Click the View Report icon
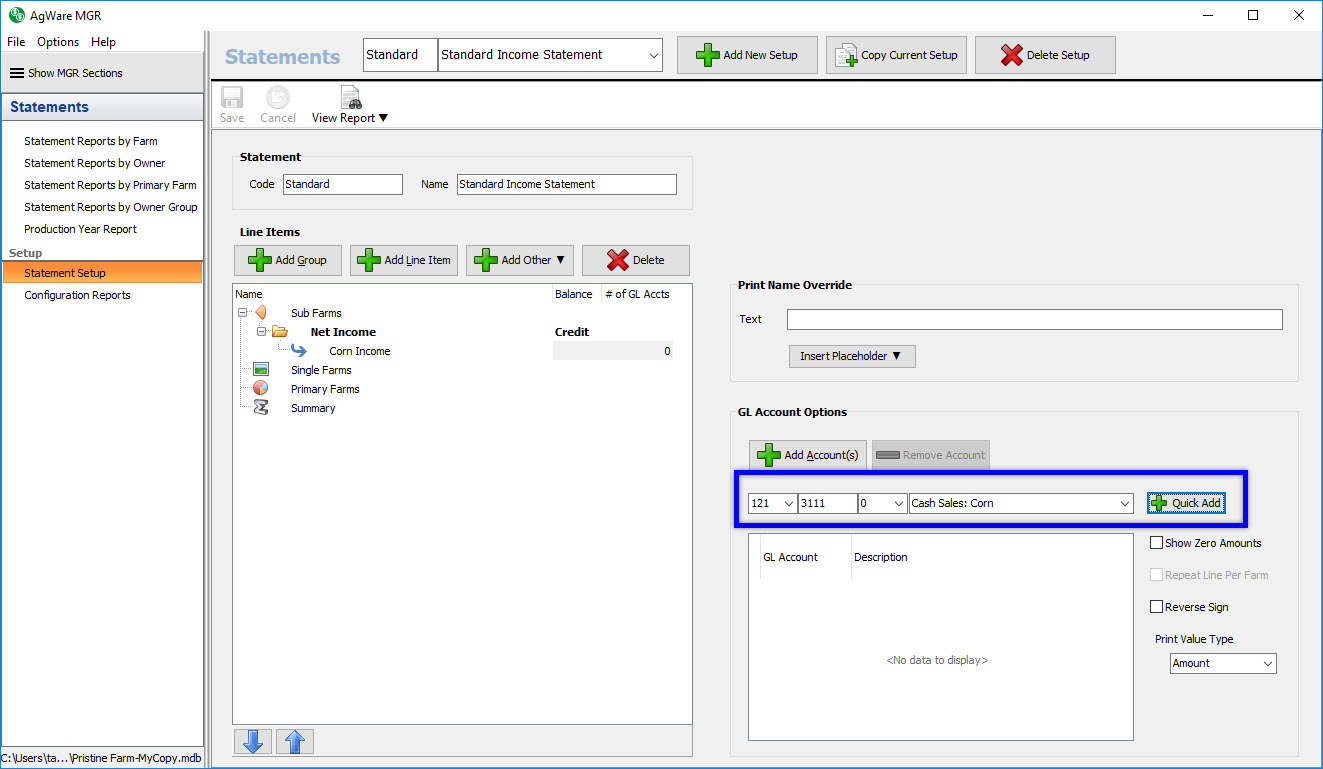The height and width of the screenshot is (769, 1323). click(350, 98)
